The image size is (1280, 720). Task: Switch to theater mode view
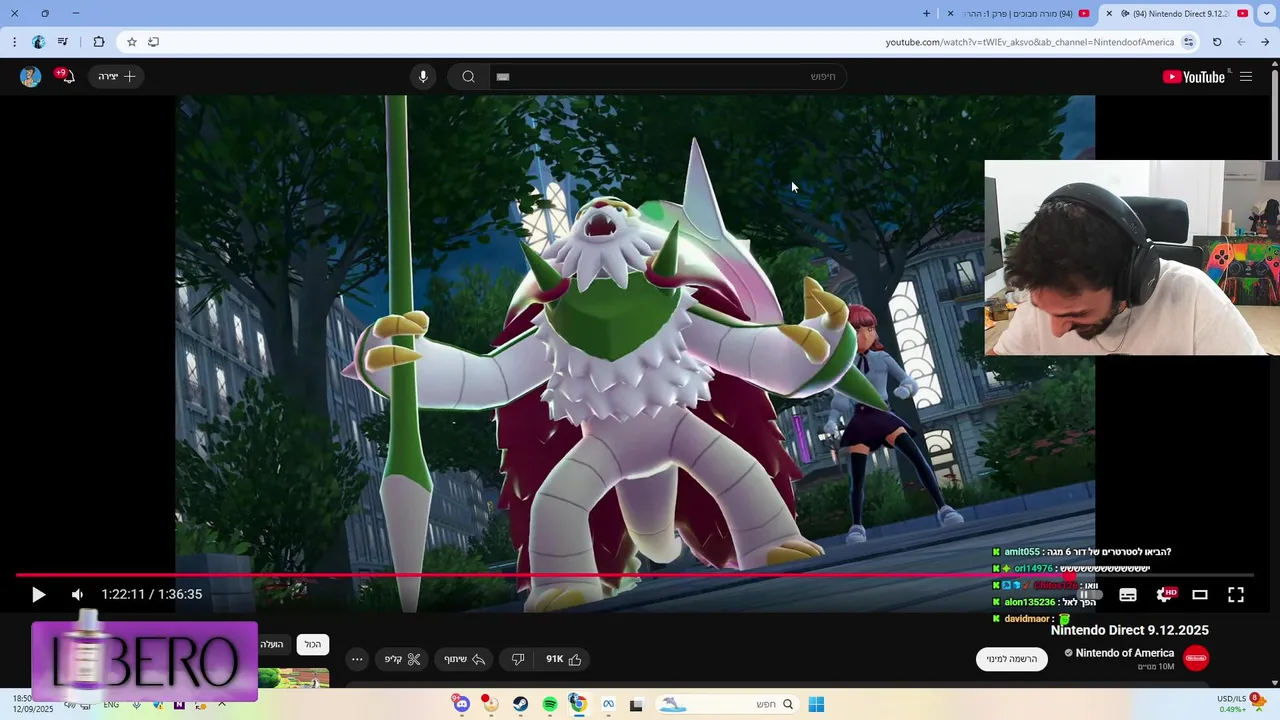pos(1200,595)
